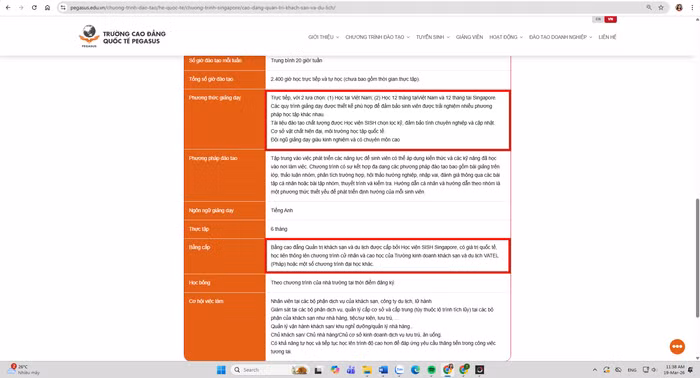700x378 pixels.
Task: Switch site language to EN
Action: click(x=598, y=19)
